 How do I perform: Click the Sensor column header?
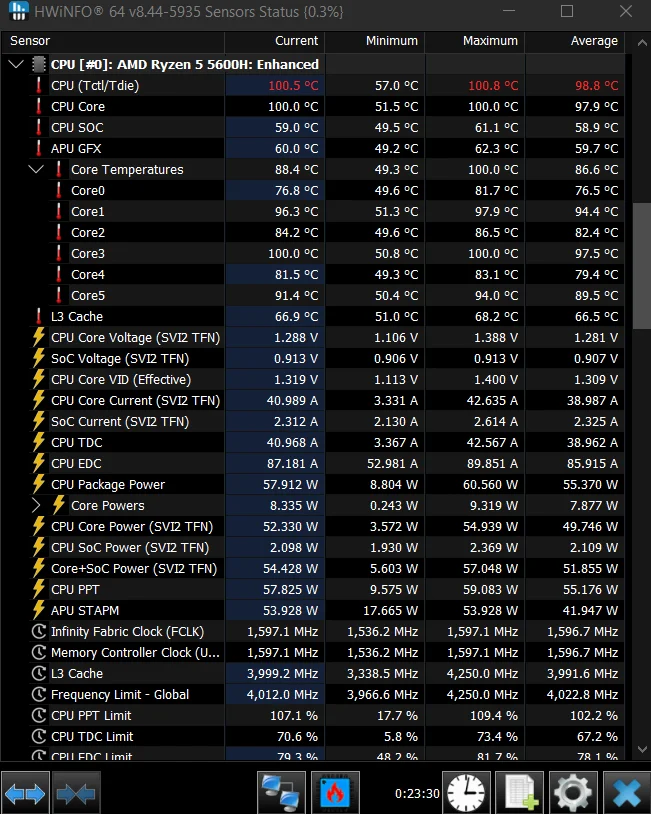click(30, 41)
